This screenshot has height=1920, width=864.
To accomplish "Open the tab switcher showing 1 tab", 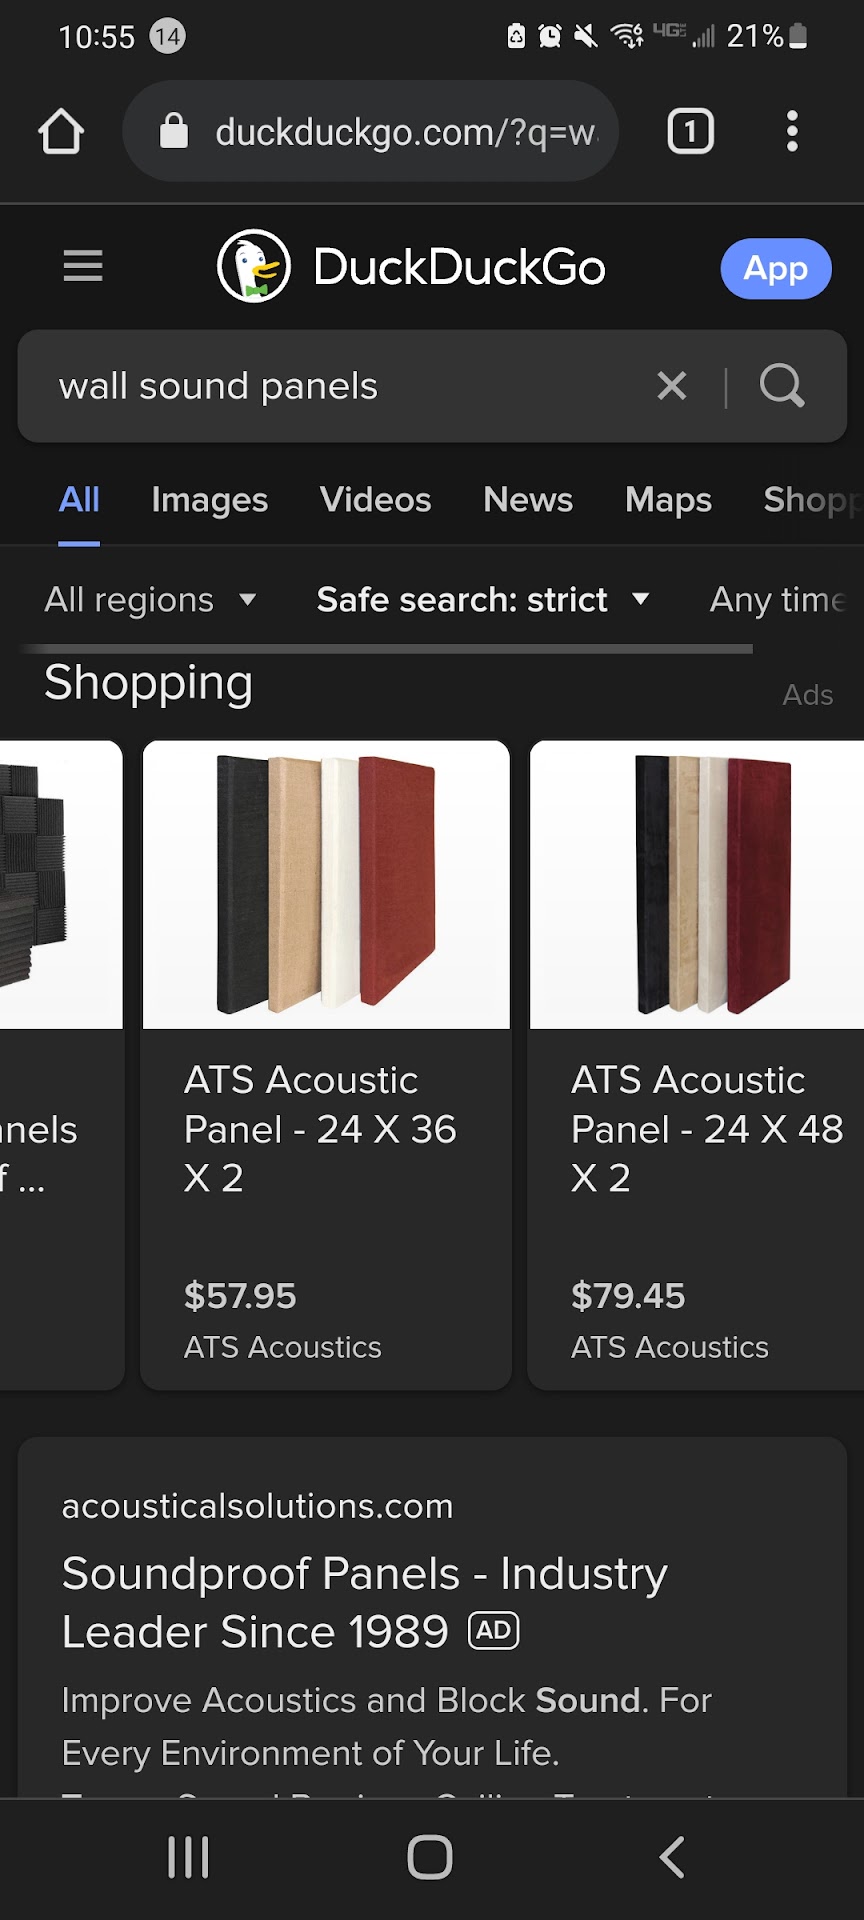I will tap(690, 131).
